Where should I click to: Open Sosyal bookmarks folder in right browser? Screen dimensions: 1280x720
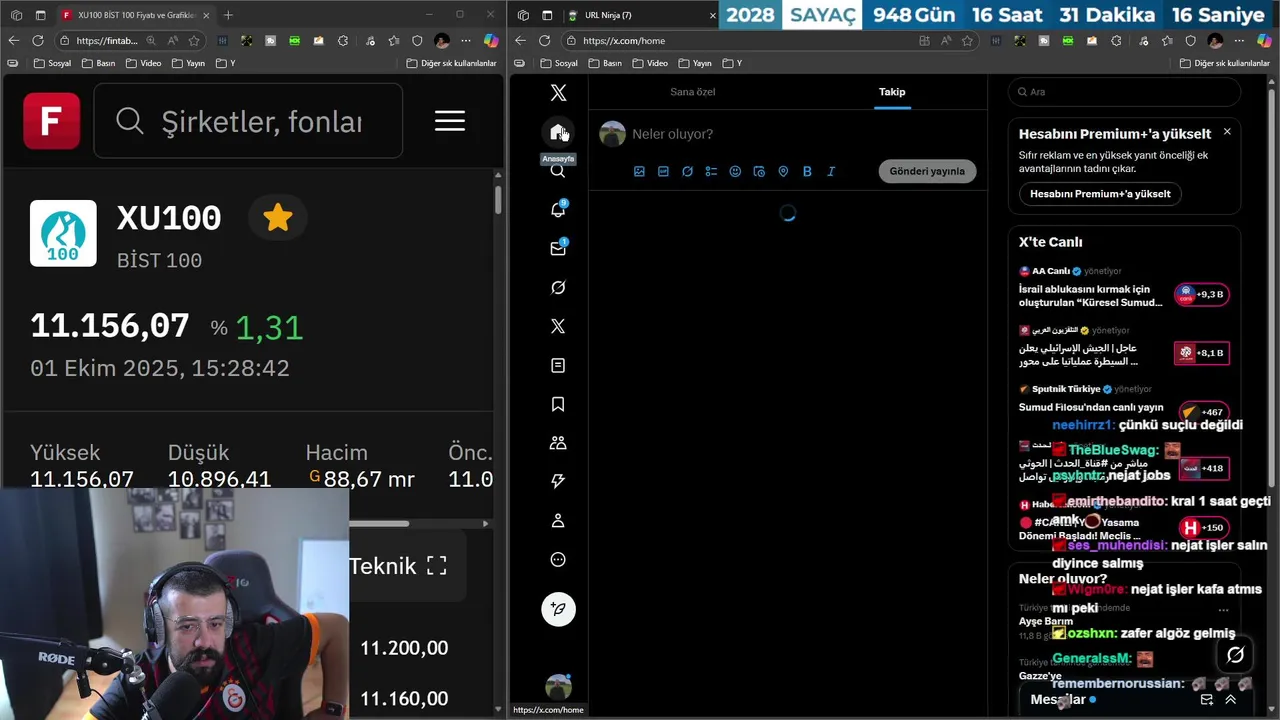coord(559,63)
